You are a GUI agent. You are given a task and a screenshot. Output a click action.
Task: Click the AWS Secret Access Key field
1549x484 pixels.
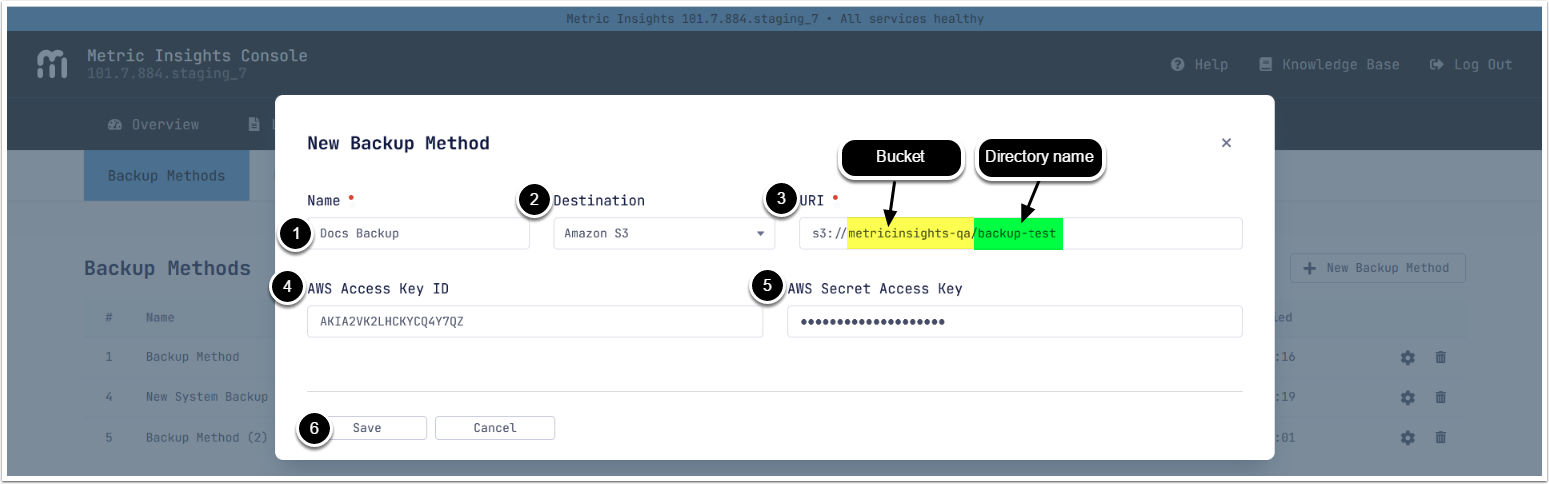(x=1014, y=322)
